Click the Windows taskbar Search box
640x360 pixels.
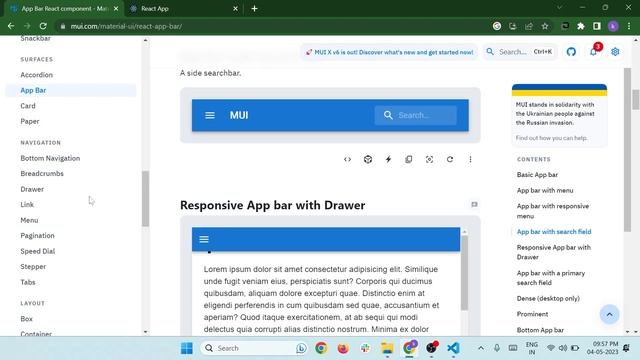point(255,348)
